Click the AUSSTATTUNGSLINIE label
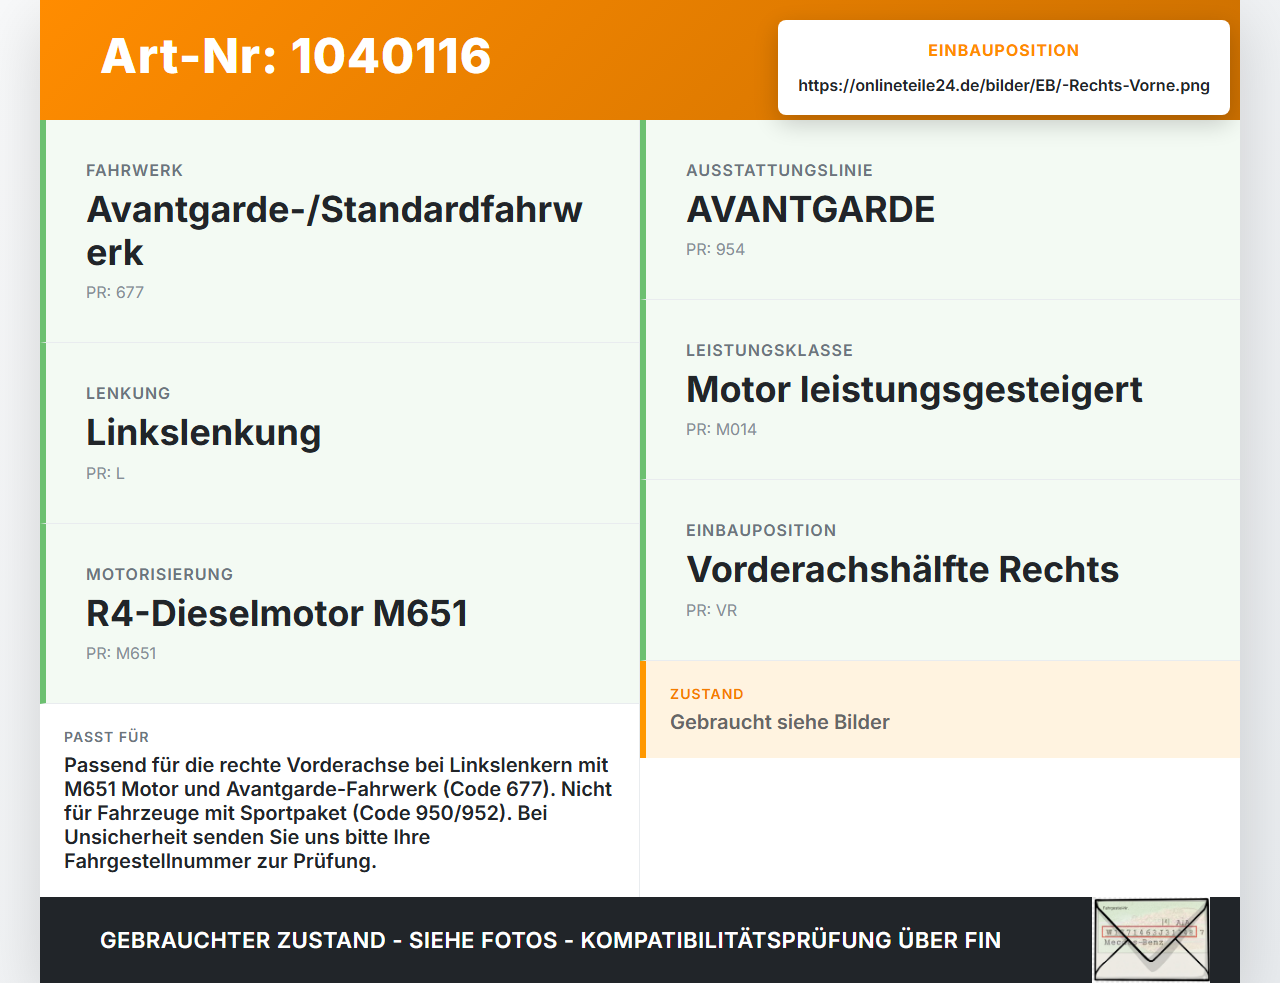The width and height of the screenshot is (1280, 983). 779,170
